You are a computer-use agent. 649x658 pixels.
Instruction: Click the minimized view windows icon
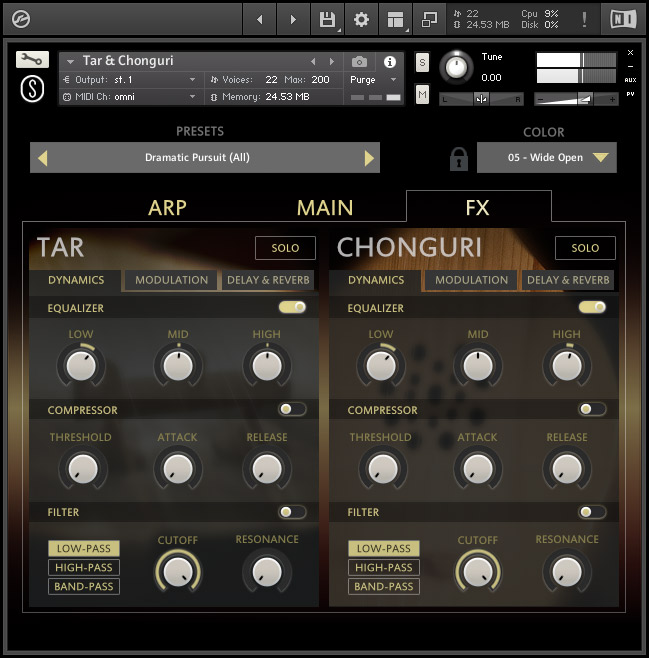pyautogui.click(x=429, y=19)
